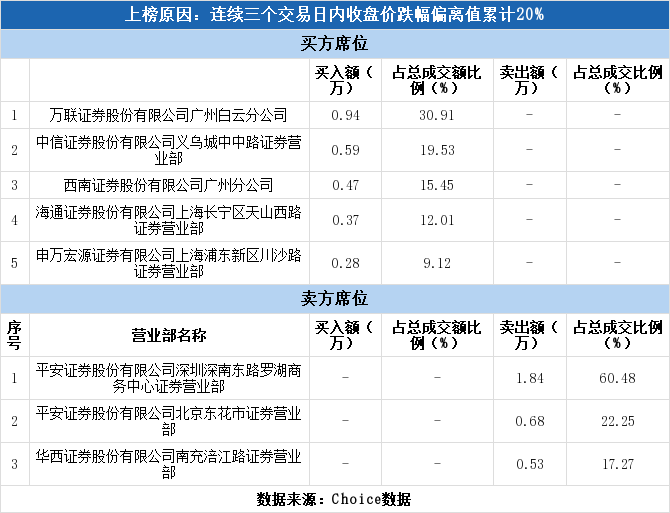This screenshot has width=670, height=513.
Task: Select buy amount value 0.59
Action: tap(345, 150)
